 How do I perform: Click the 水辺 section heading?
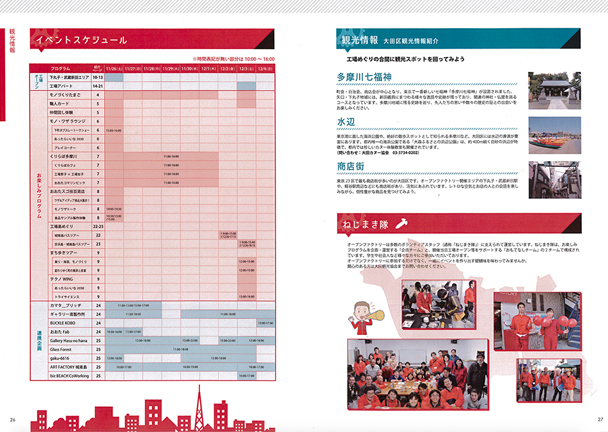click(x=347, y=120)
